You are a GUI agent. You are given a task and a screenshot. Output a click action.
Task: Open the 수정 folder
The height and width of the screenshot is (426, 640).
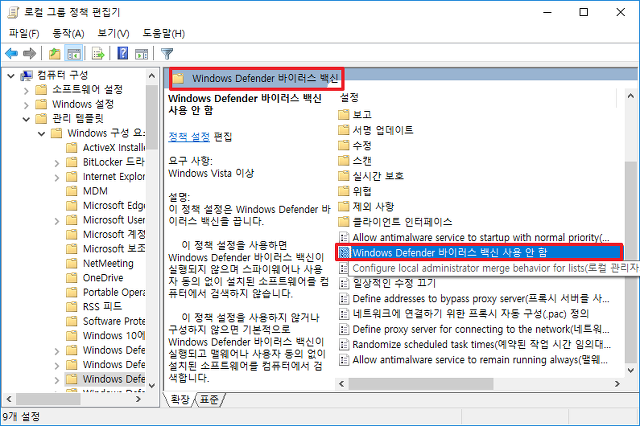(355, 145)
